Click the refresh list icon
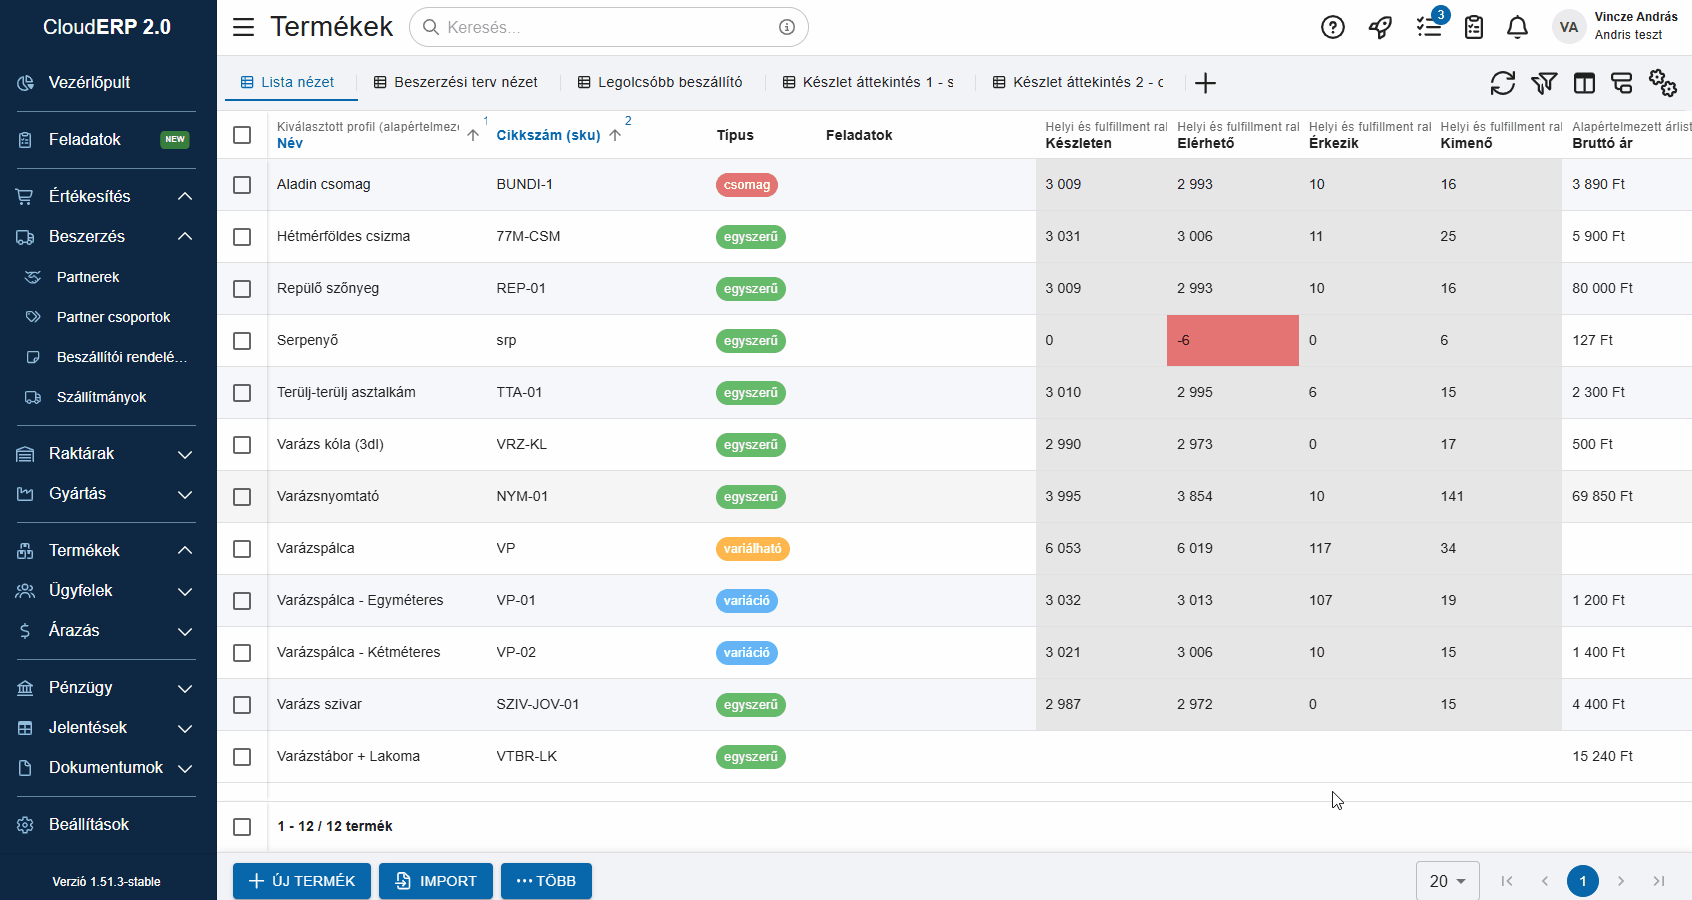Image resolution: width=1692 pixels, height=900 pixels. click(1502, 83)
